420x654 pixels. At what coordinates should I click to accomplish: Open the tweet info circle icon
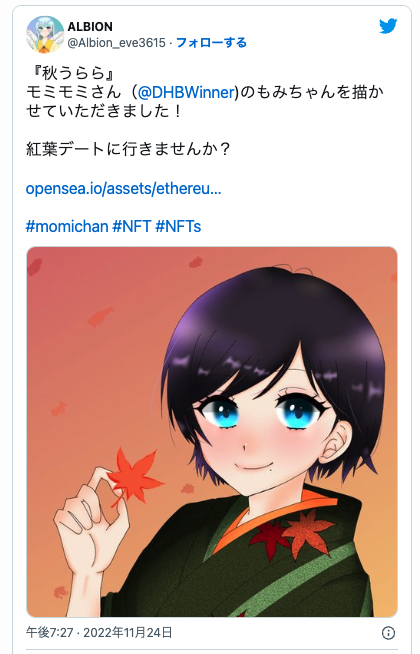click(x=388, y=633)
